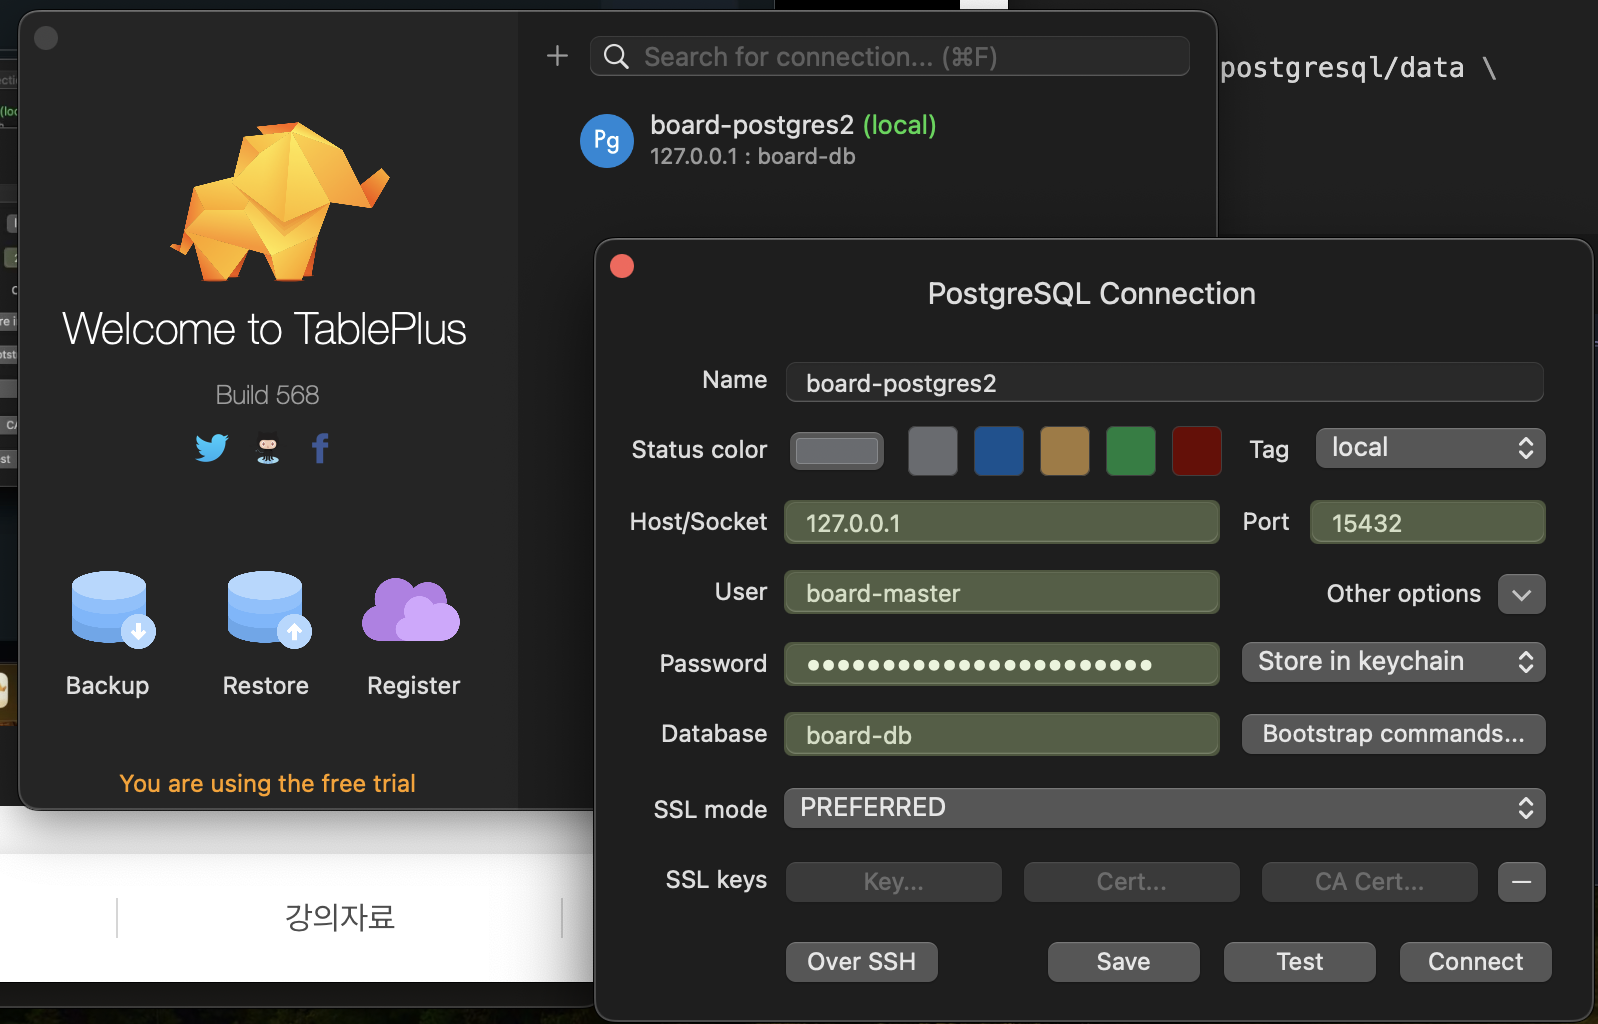The height and width of the screenshot is (1024, 1598).
Task: Click the Database field board-db
Action: pyautogui.click(x=1002, y=734)
